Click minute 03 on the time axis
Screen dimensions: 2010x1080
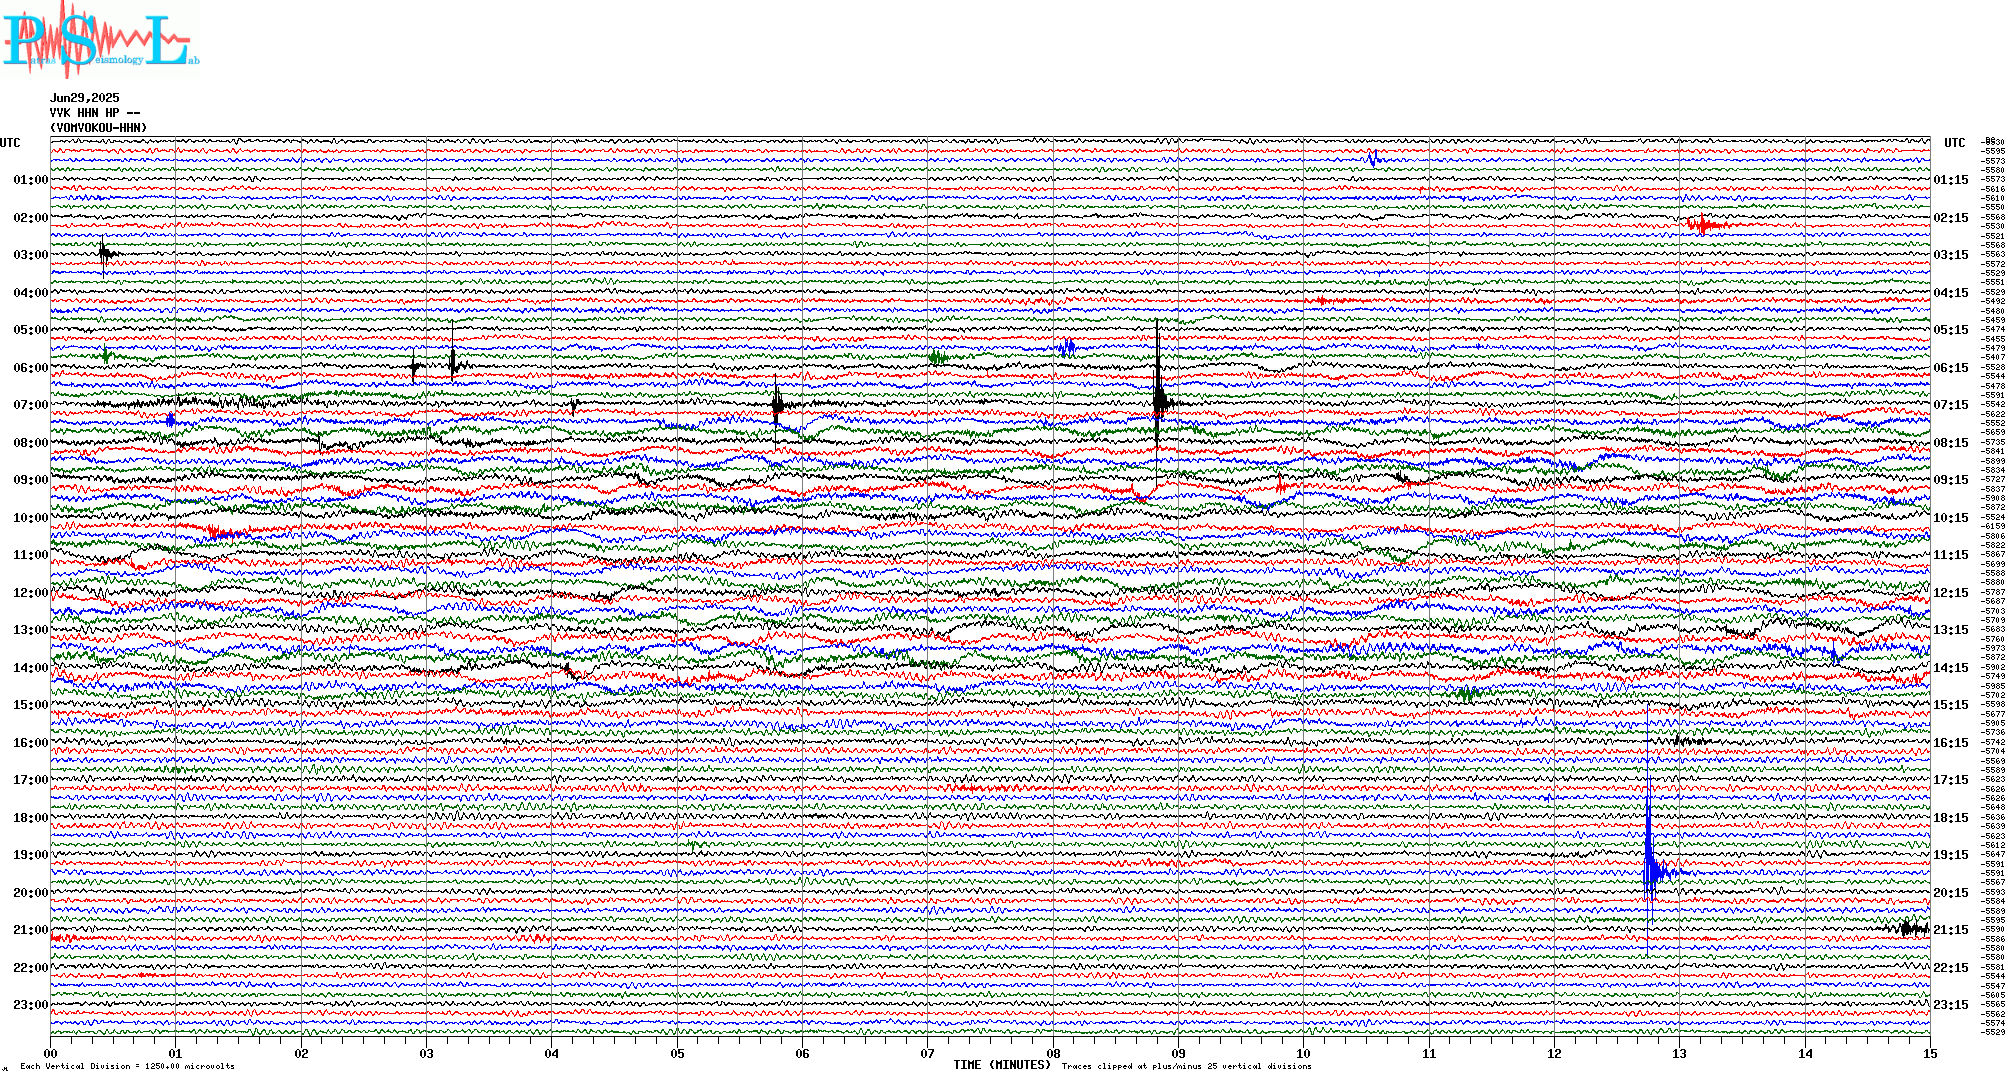coord(426,1053)
